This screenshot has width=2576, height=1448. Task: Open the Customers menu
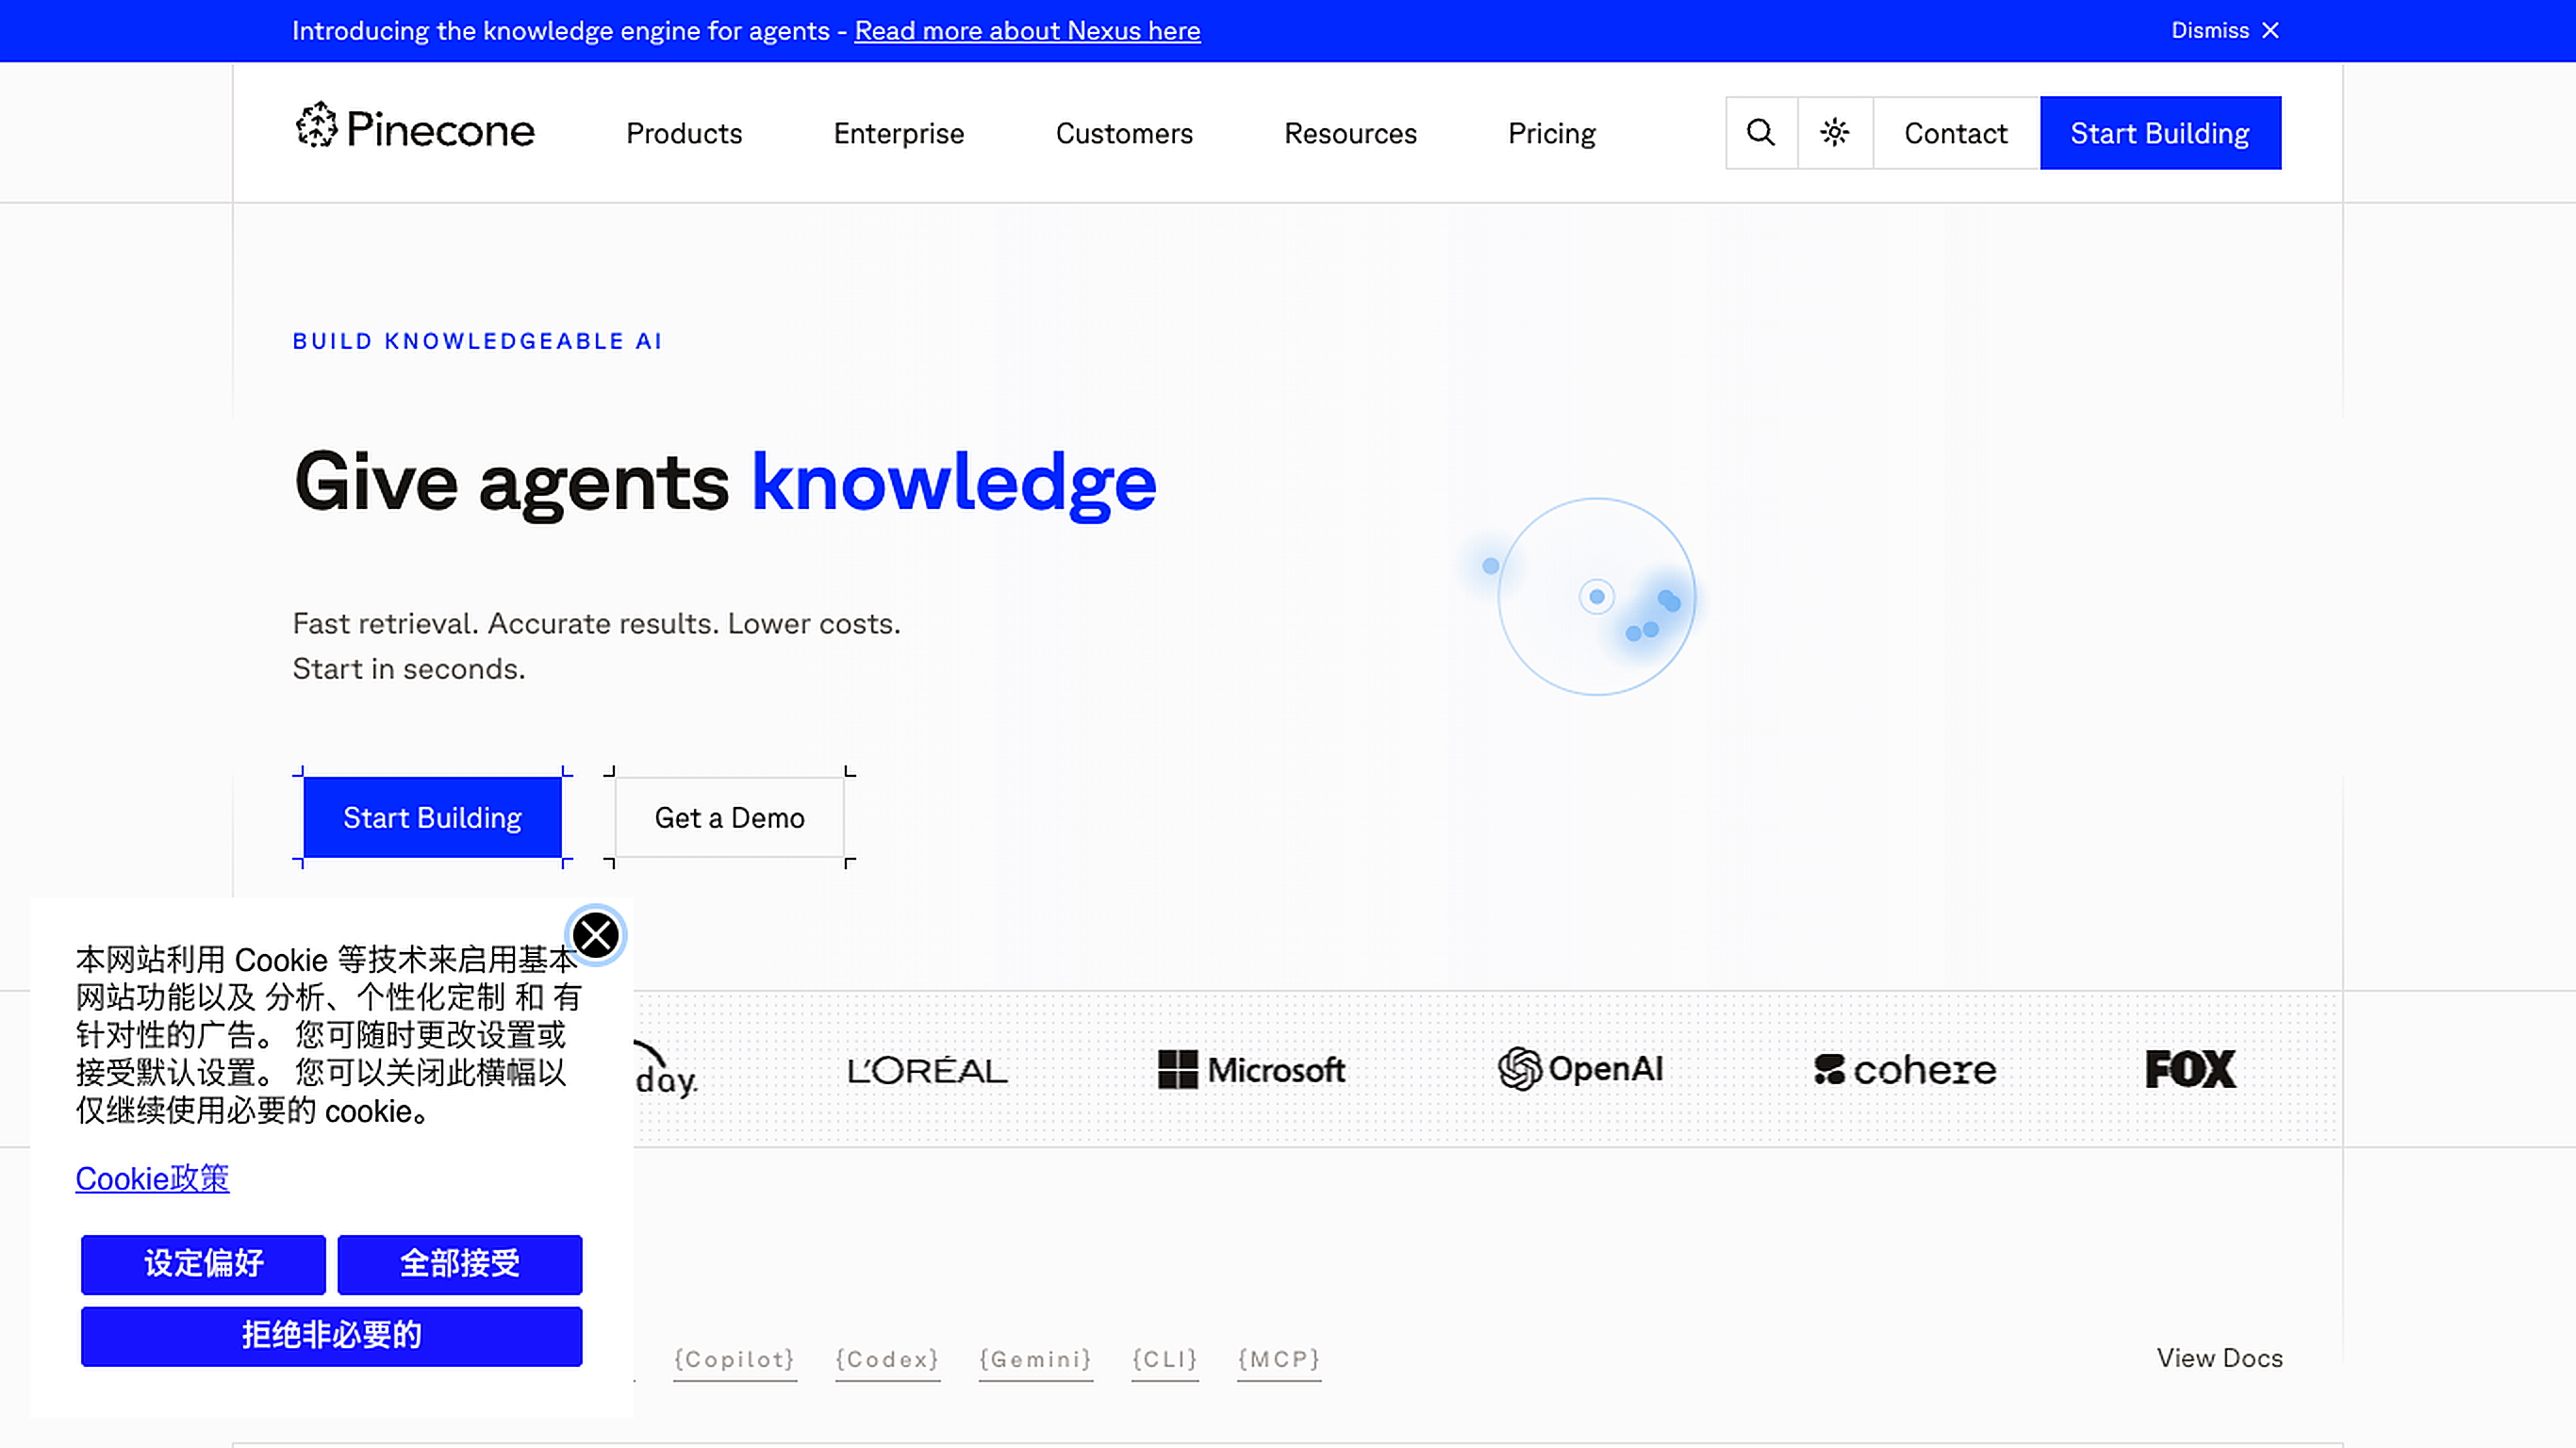(x=1124, y=133)
